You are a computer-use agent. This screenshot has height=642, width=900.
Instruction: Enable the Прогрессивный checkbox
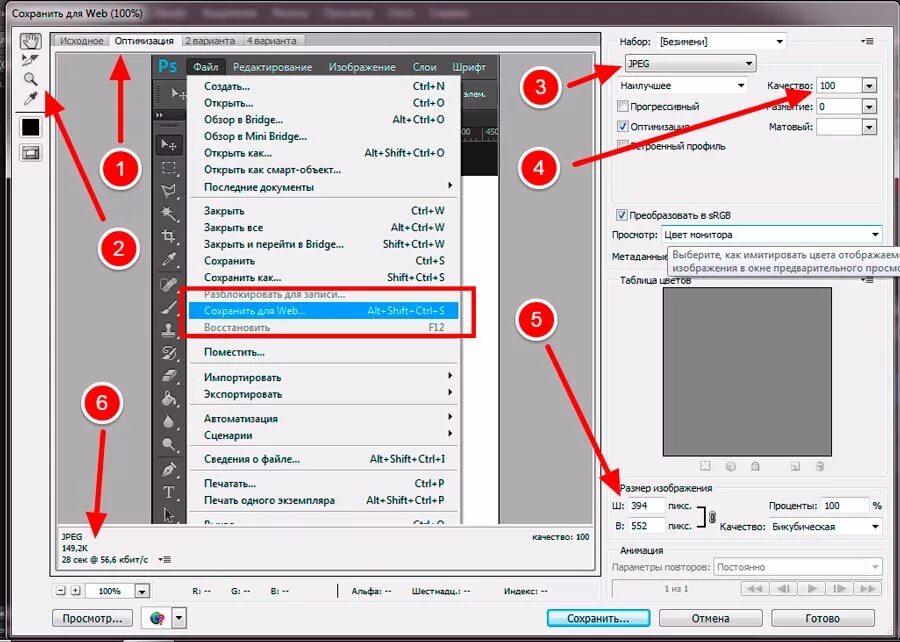(x=622, y=106)
